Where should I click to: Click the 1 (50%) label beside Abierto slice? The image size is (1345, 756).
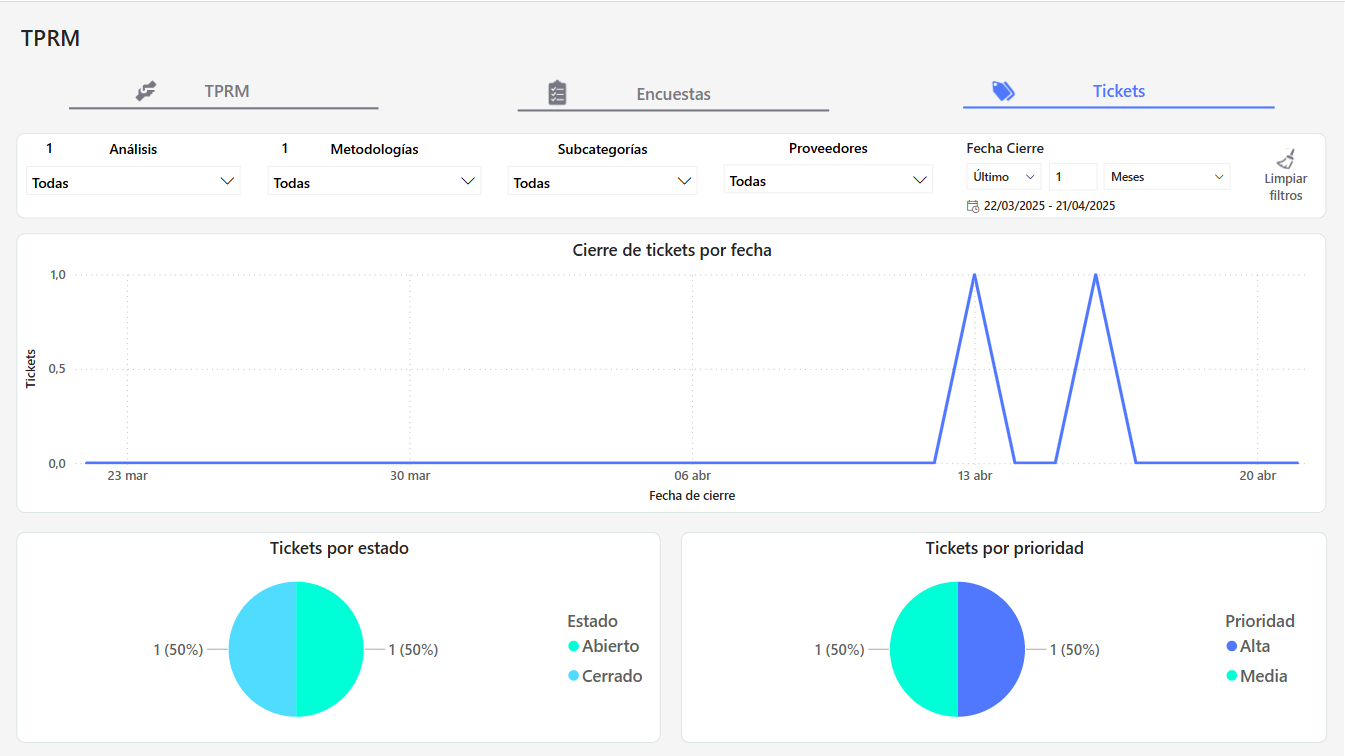pos(413,650)
